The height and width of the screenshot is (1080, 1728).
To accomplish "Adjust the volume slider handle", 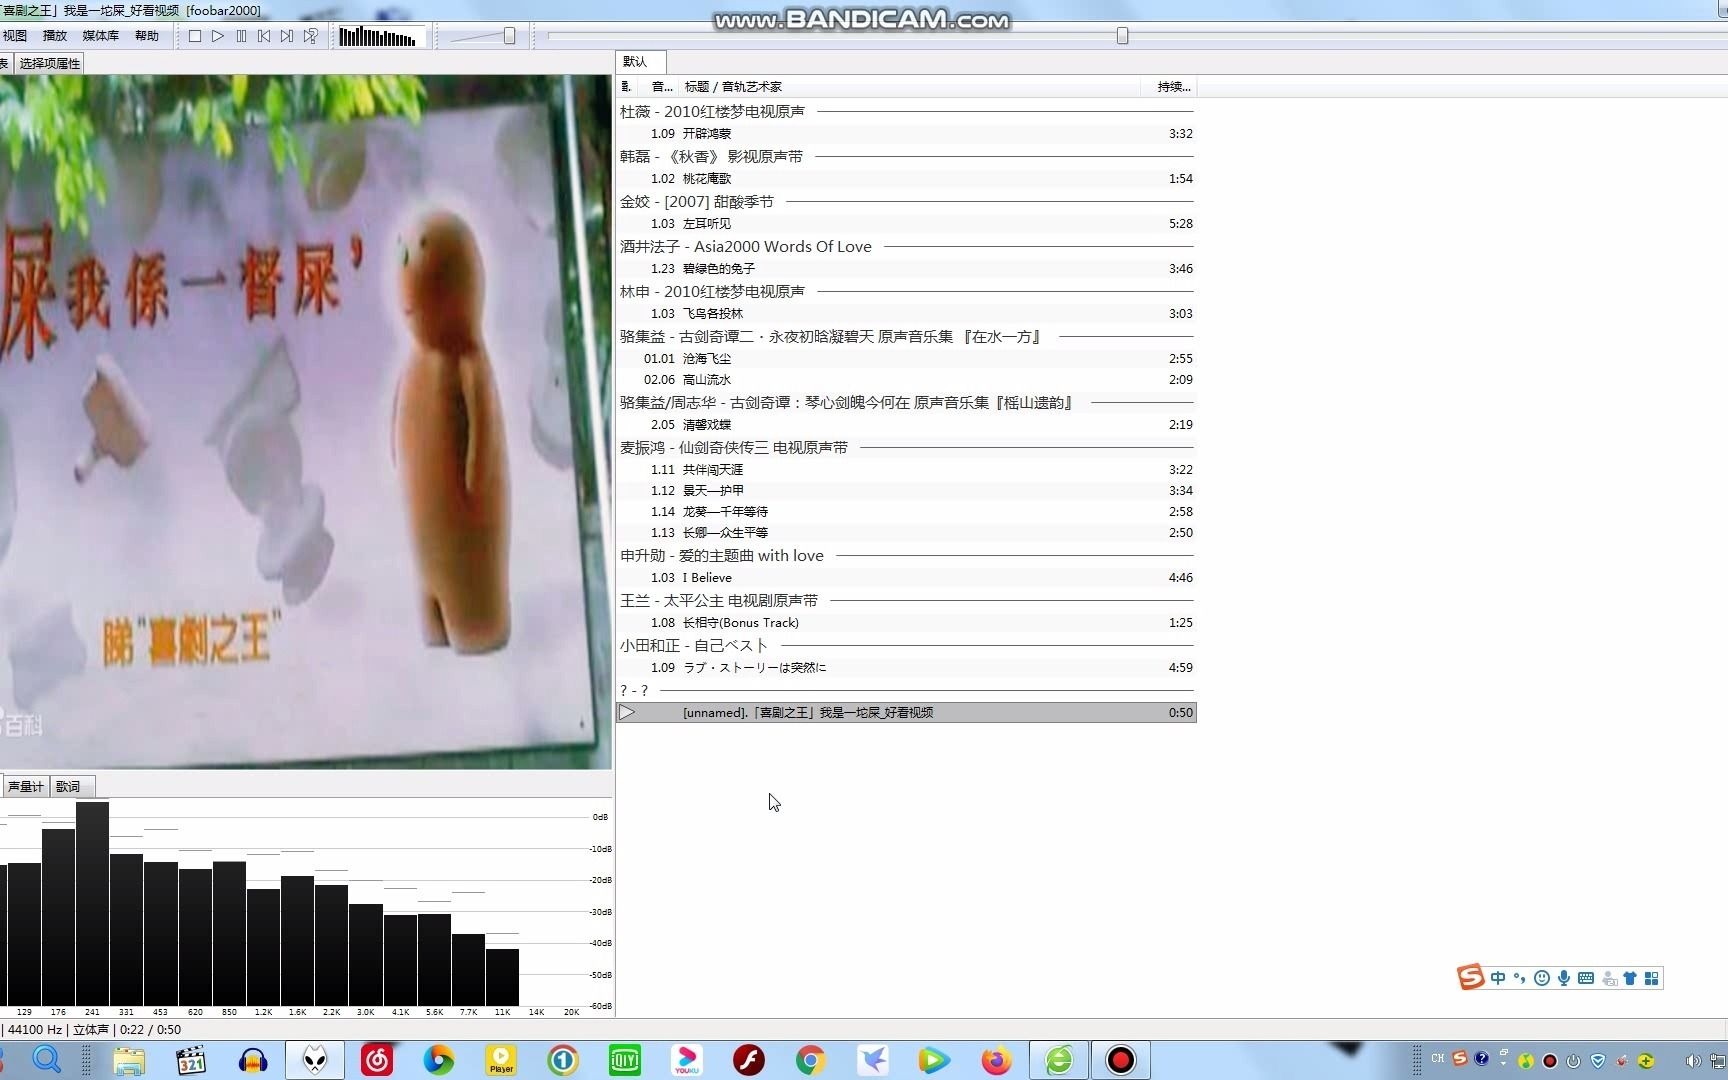I will (x=510, y=36).
